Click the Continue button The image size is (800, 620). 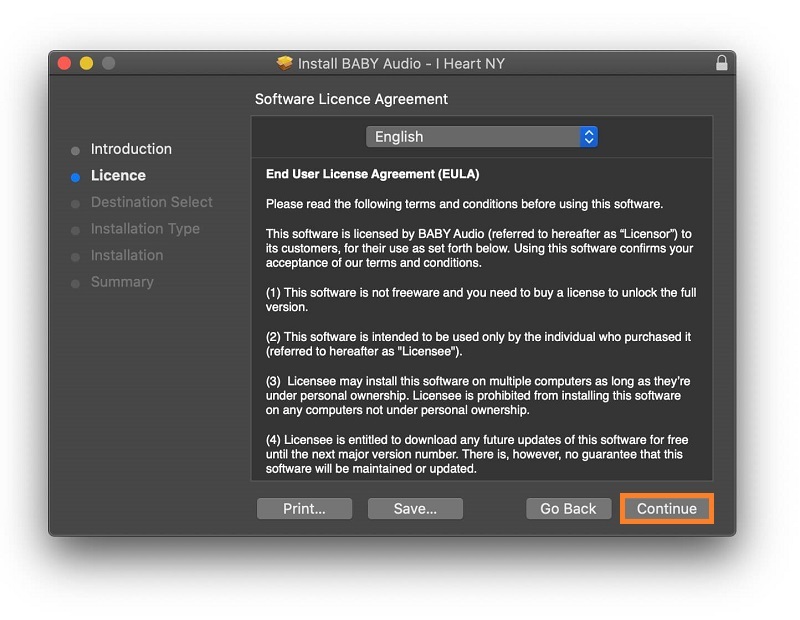(666, 509)
